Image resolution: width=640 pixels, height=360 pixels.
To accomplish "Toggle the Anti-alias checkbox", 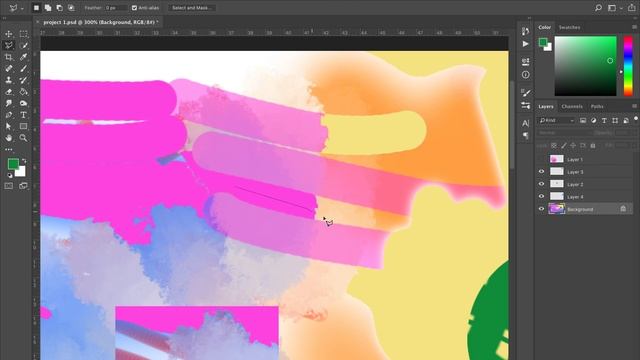I will coord(134,8).
